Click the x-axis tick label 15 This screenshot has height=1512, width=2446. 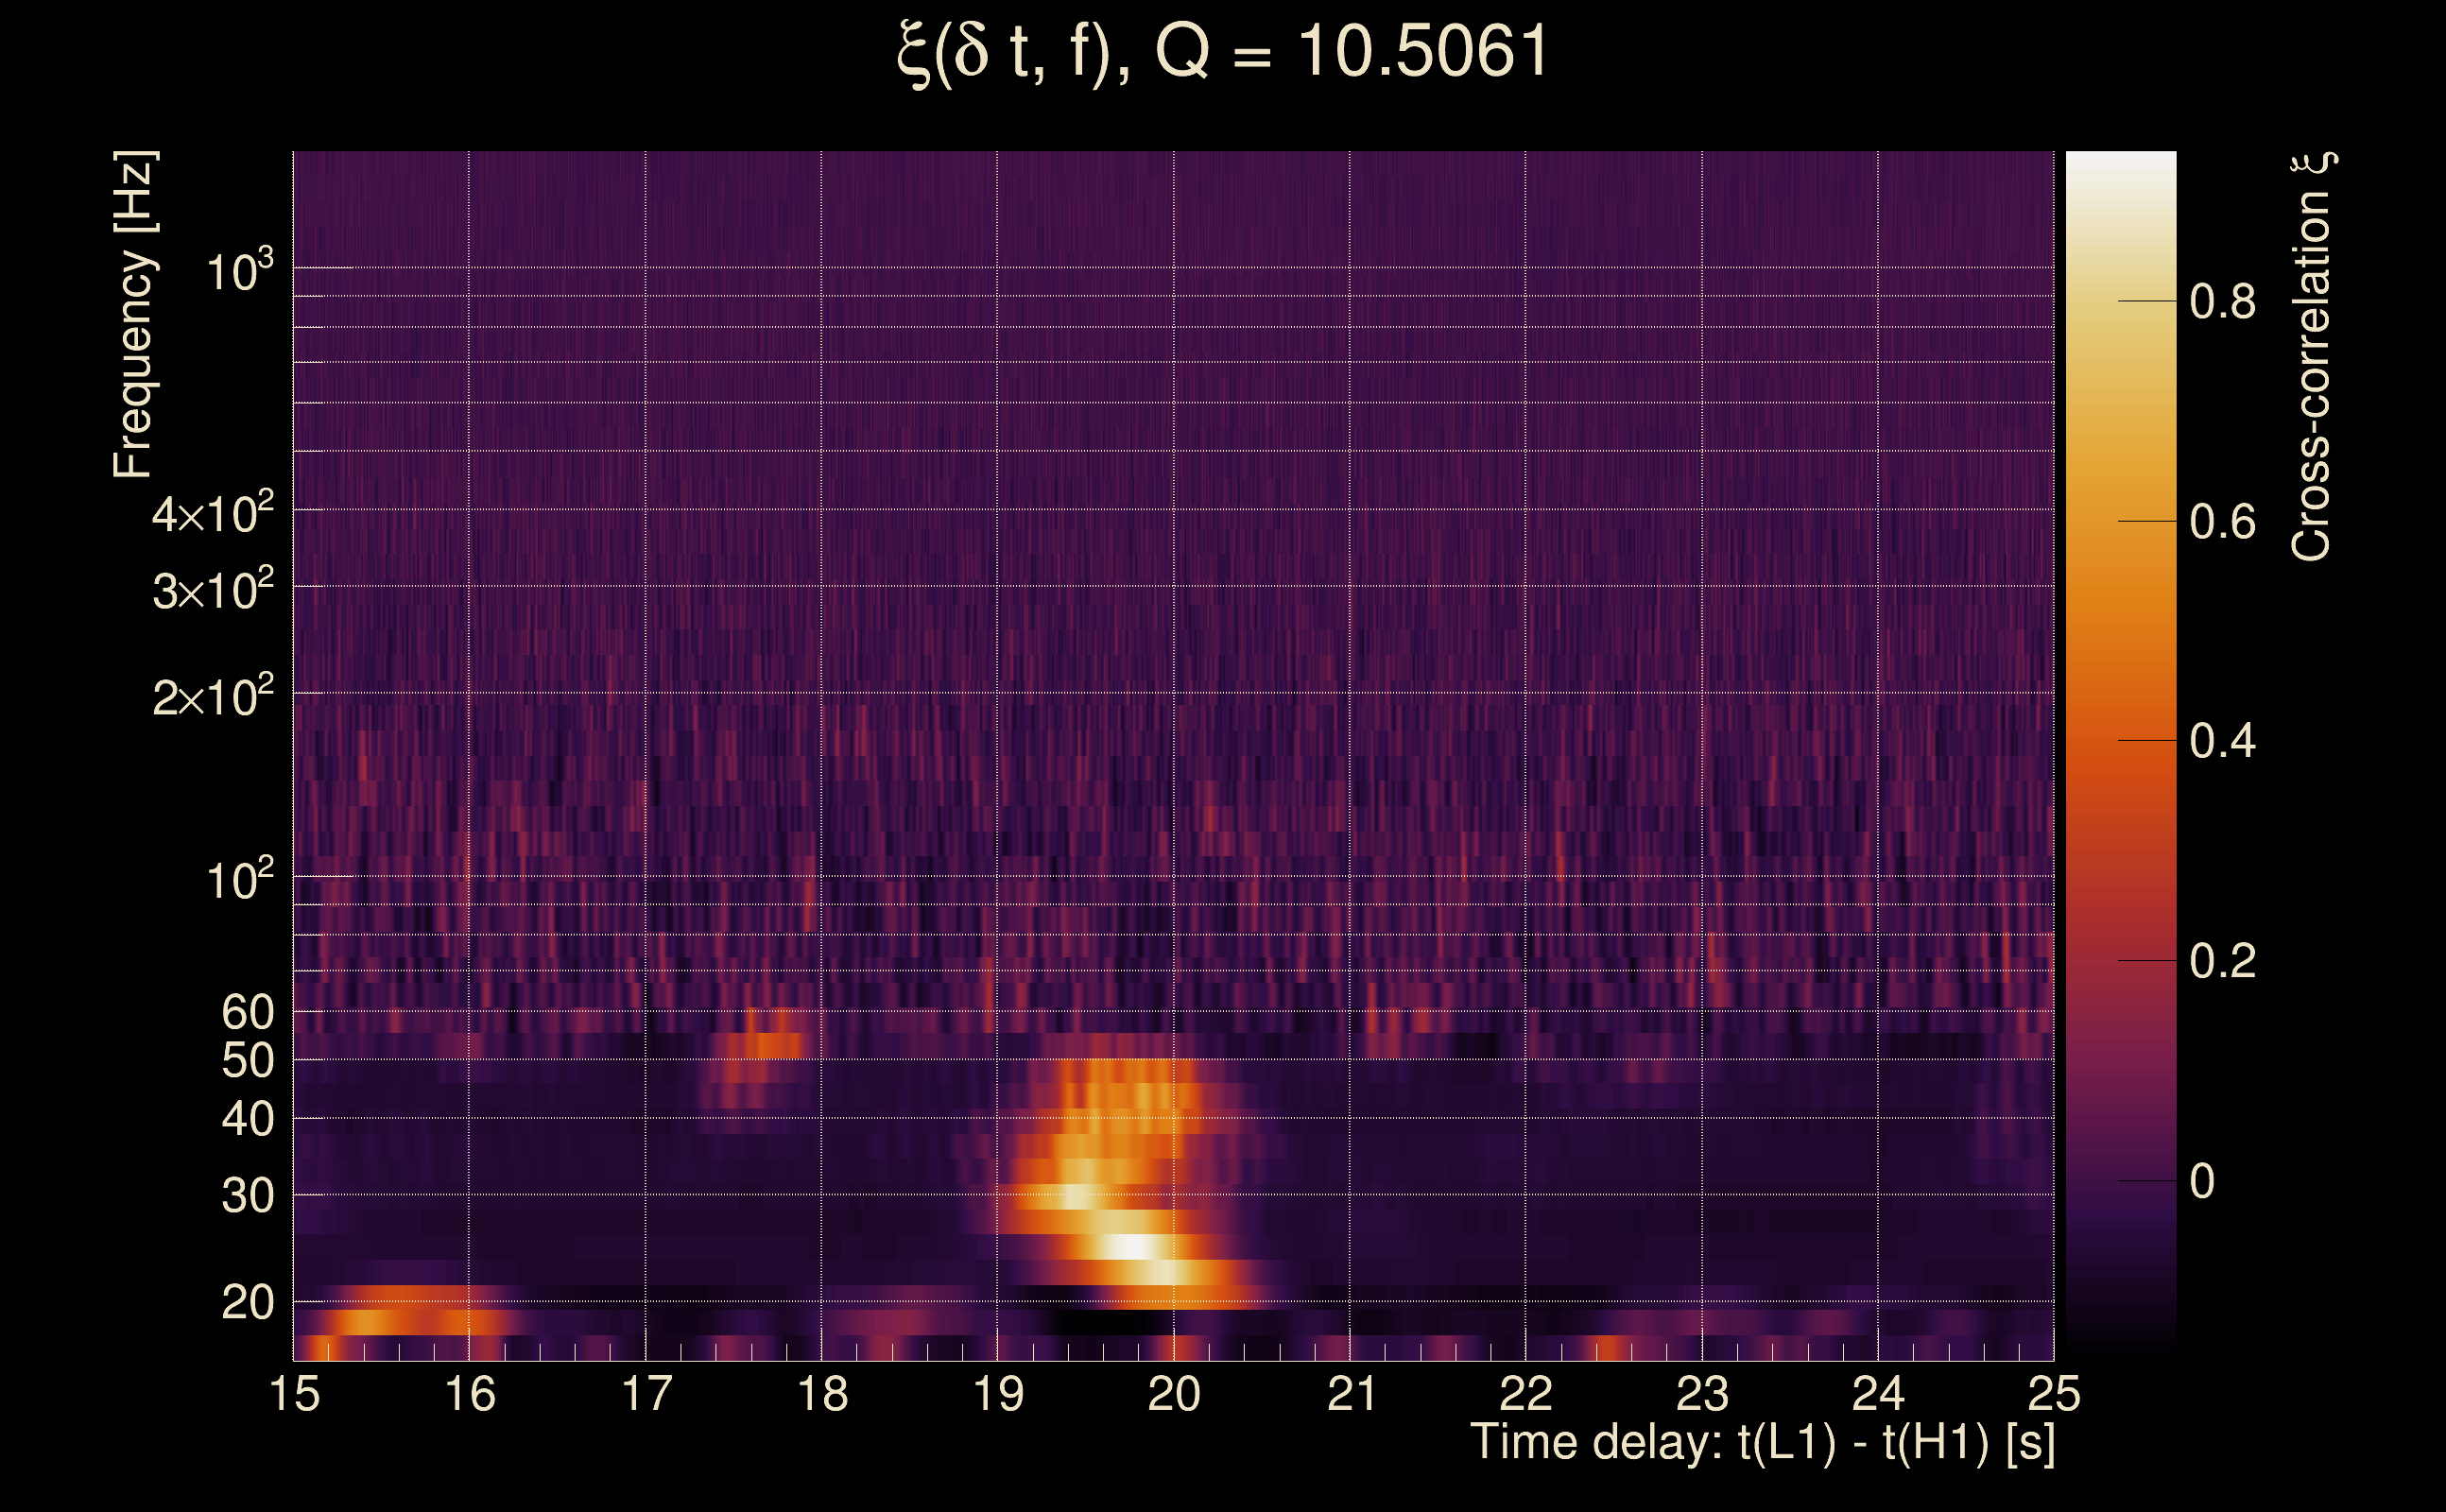coord(294,1394)
